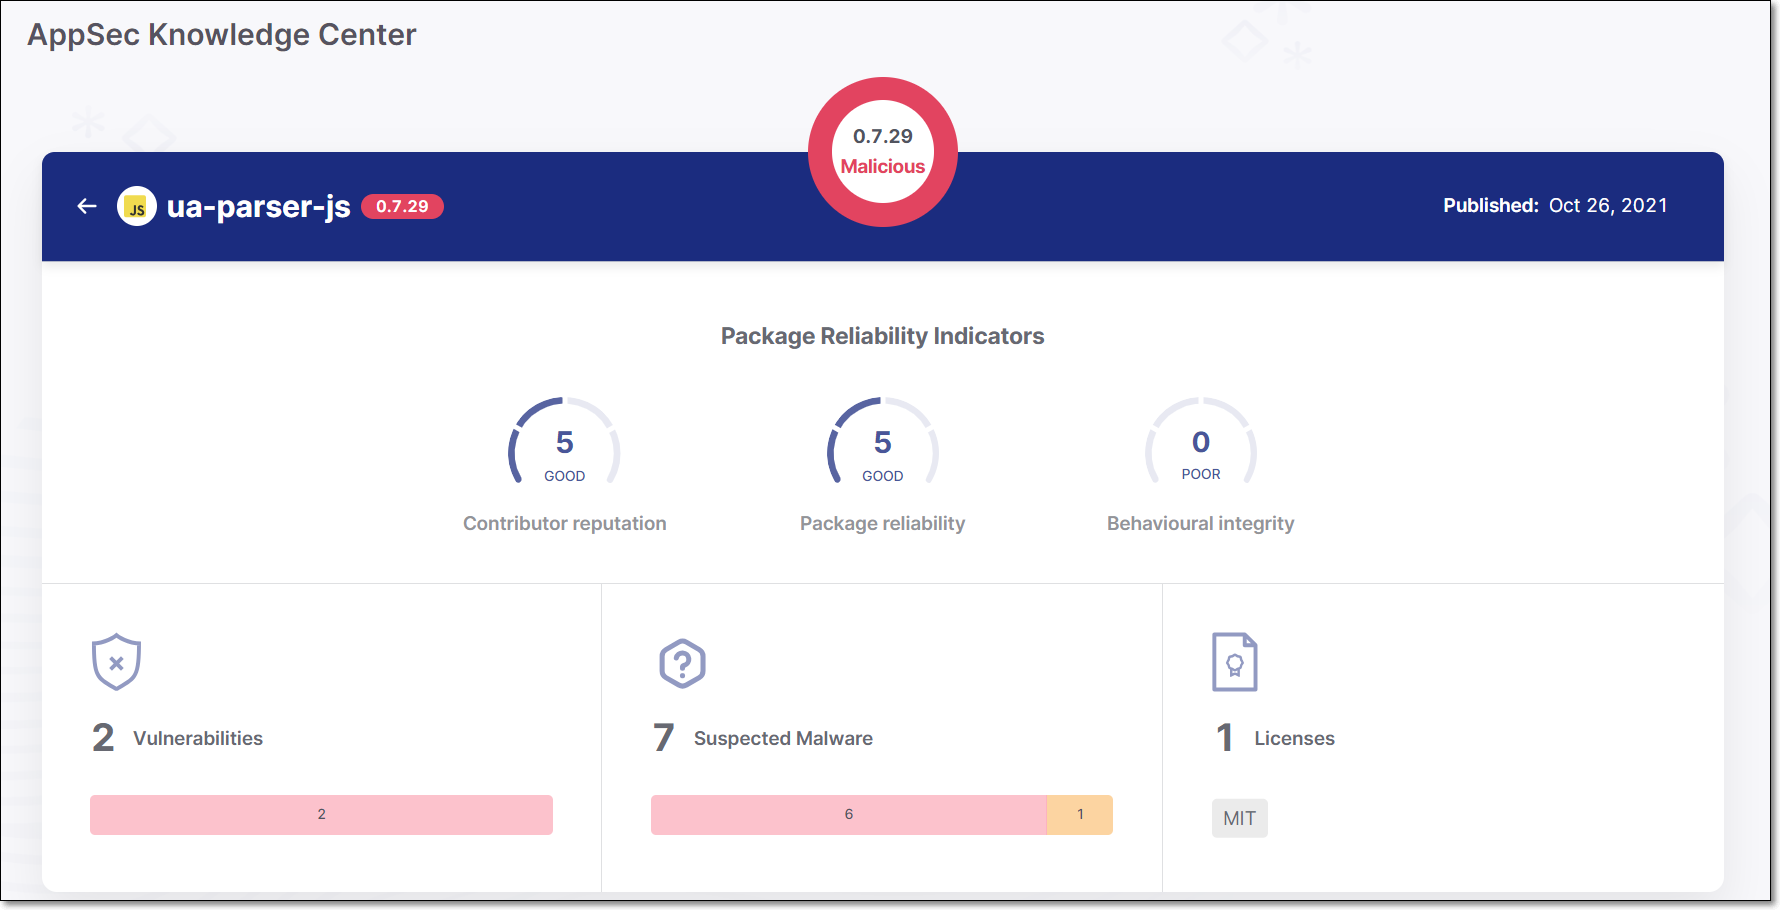Click the ua-parser-js package title
The height and width of the screenshot is (910, 1780).
tap(258, 206)
